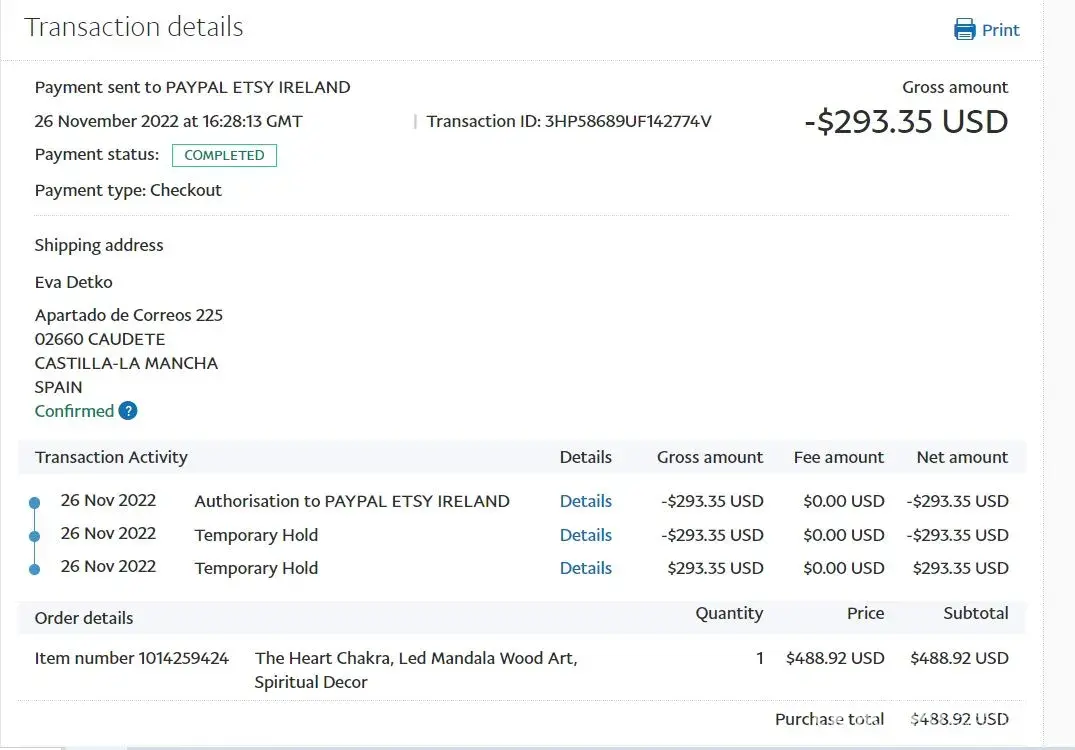Open the help icon beside Confirmed
This screenshot has width=1075, height=750.
tap(128, 411)
